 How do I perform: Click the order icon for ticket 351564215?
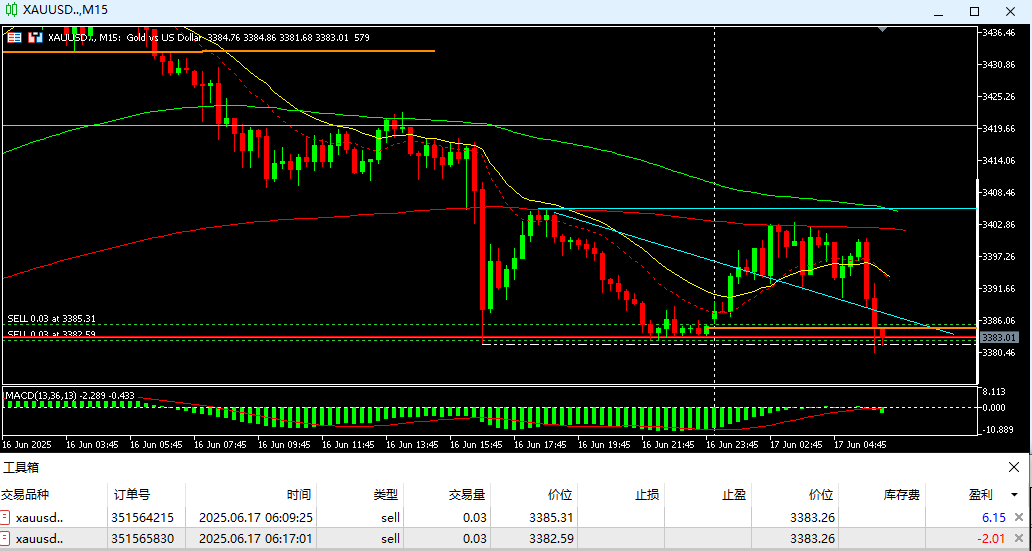(6, 518)
